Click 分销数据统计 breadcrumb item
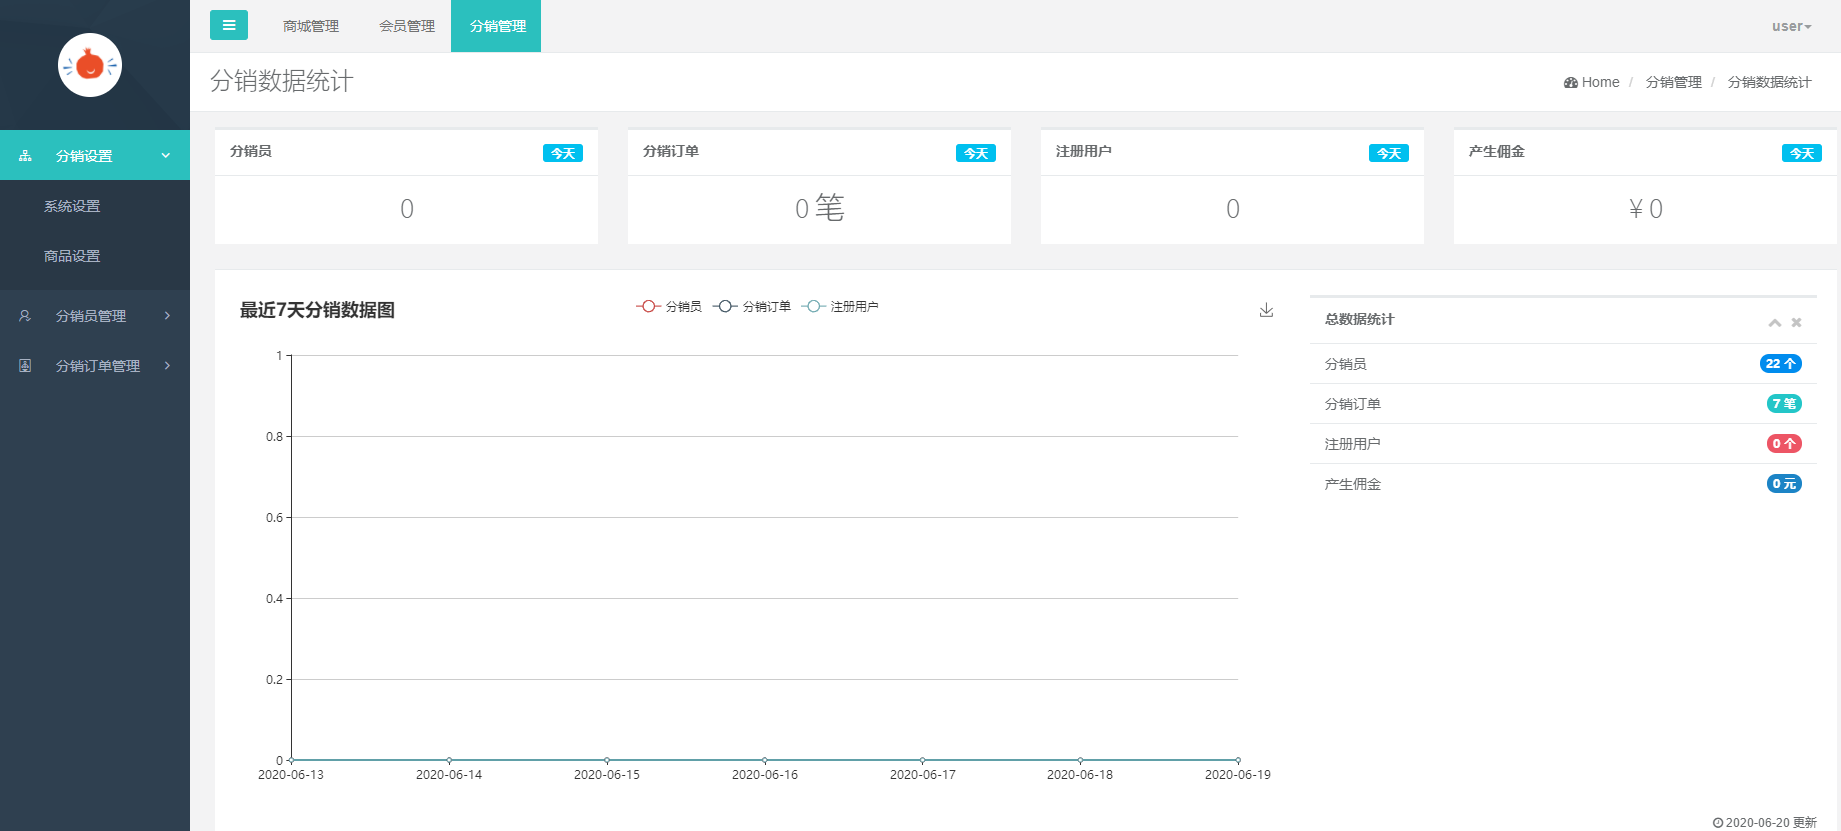Viewport: 1841px width, 831px height. coord(1769,82)
